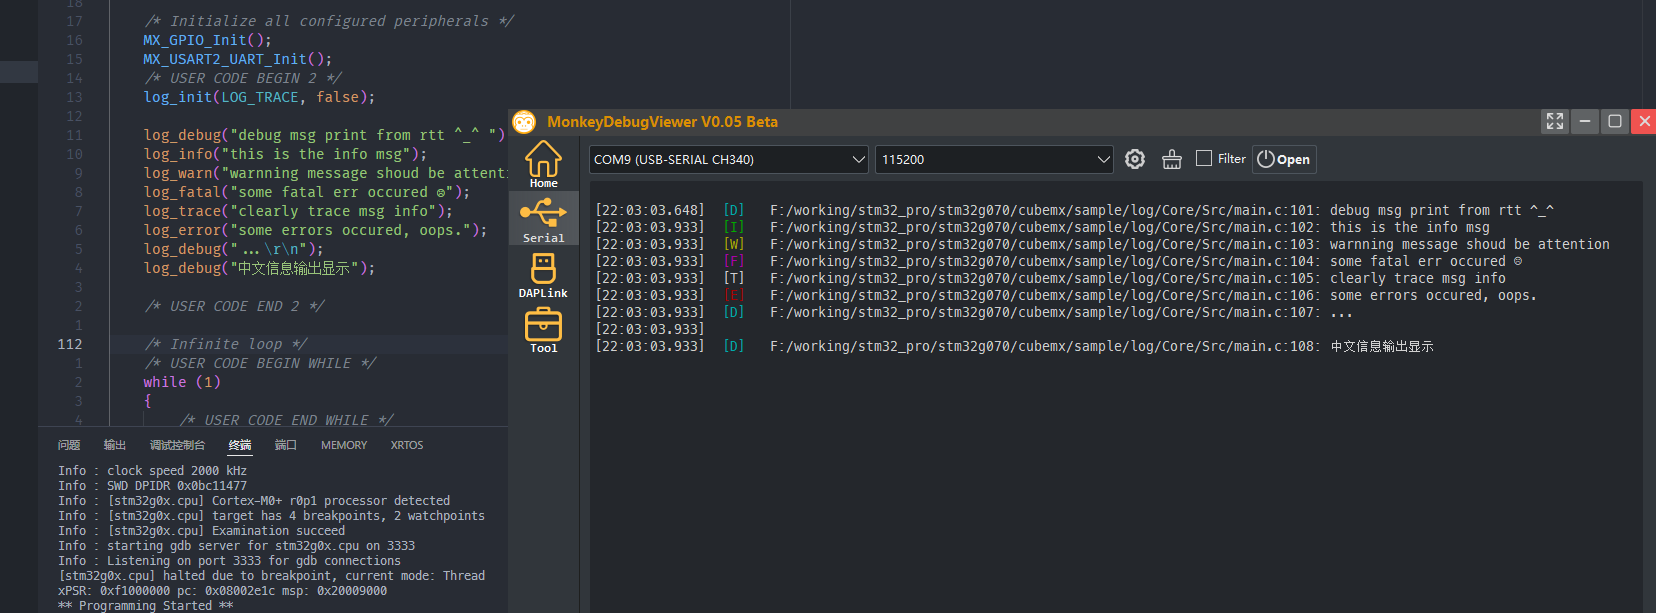Open the XRTOS panel tab
The height and width of the screenshot is (613, 1656).
coord(407,445)
